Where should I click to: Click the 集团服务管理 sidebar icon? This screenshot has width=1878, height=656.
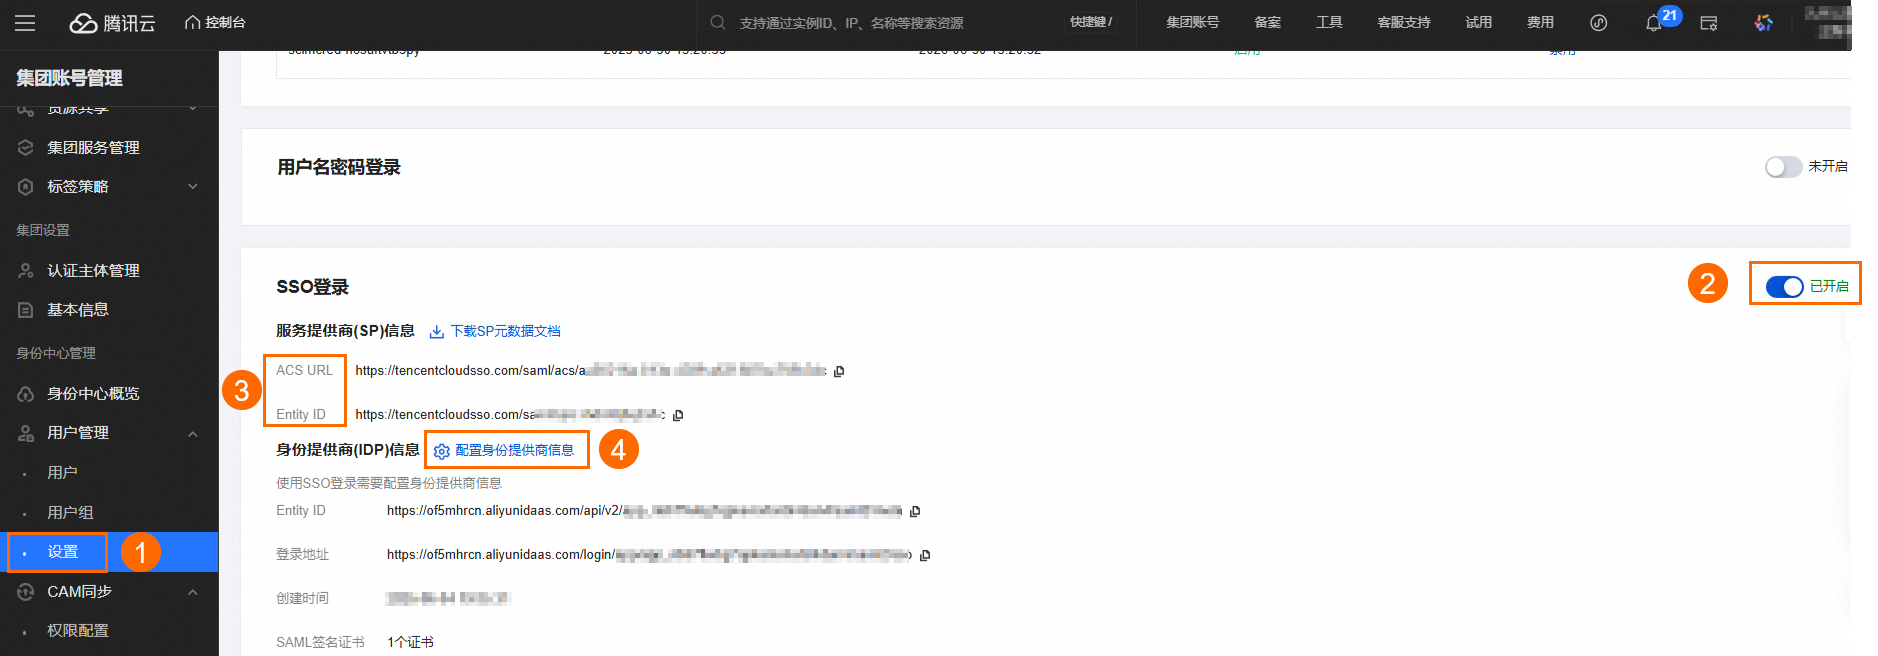point(26,147)
